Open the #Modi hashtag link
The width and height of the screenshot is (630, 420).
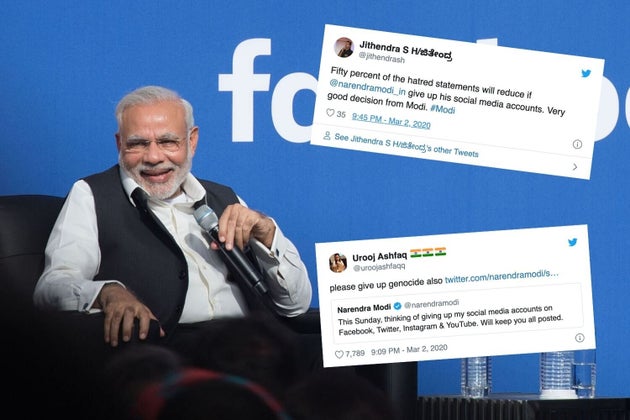442,109
